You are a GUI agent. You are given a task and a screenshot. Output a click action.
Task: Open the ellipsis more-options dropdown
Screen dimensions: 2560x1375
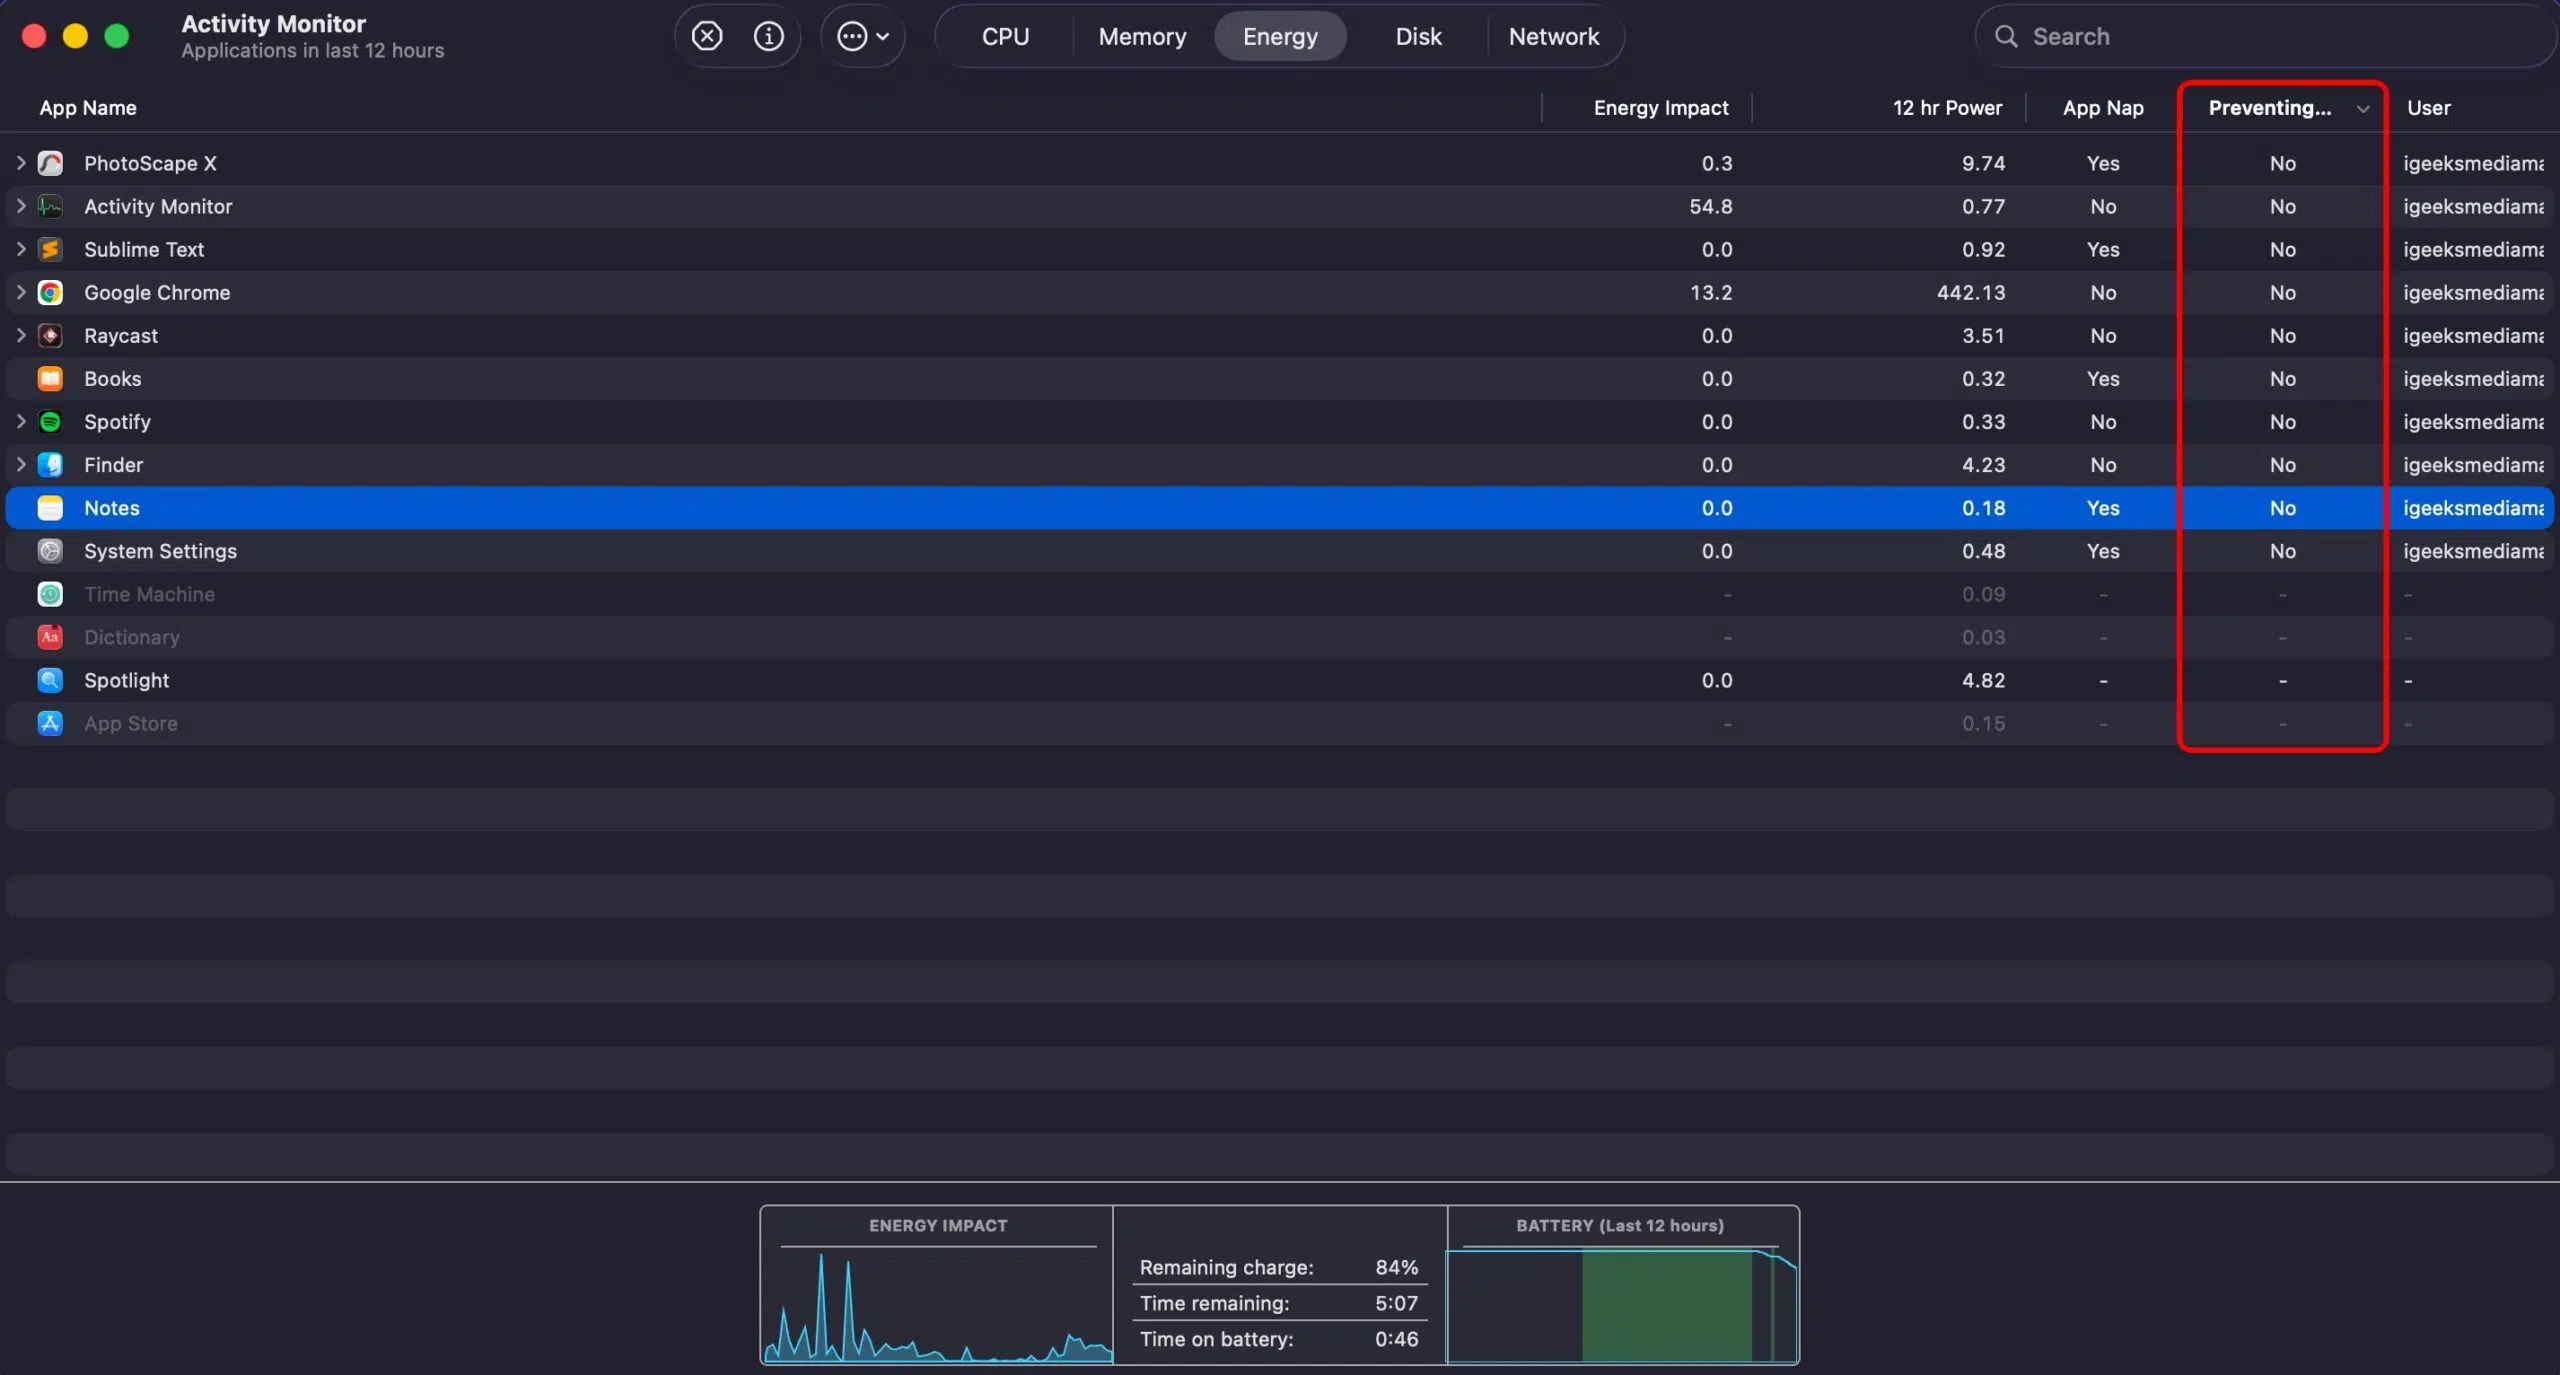coord(863,37)
